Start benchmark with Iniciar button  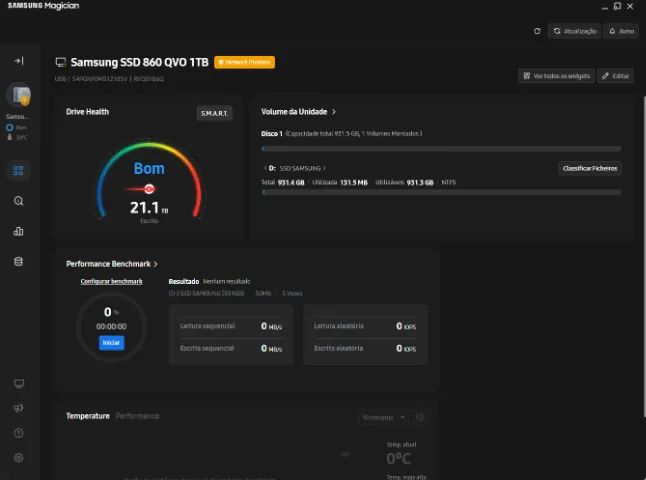(111, 343)
